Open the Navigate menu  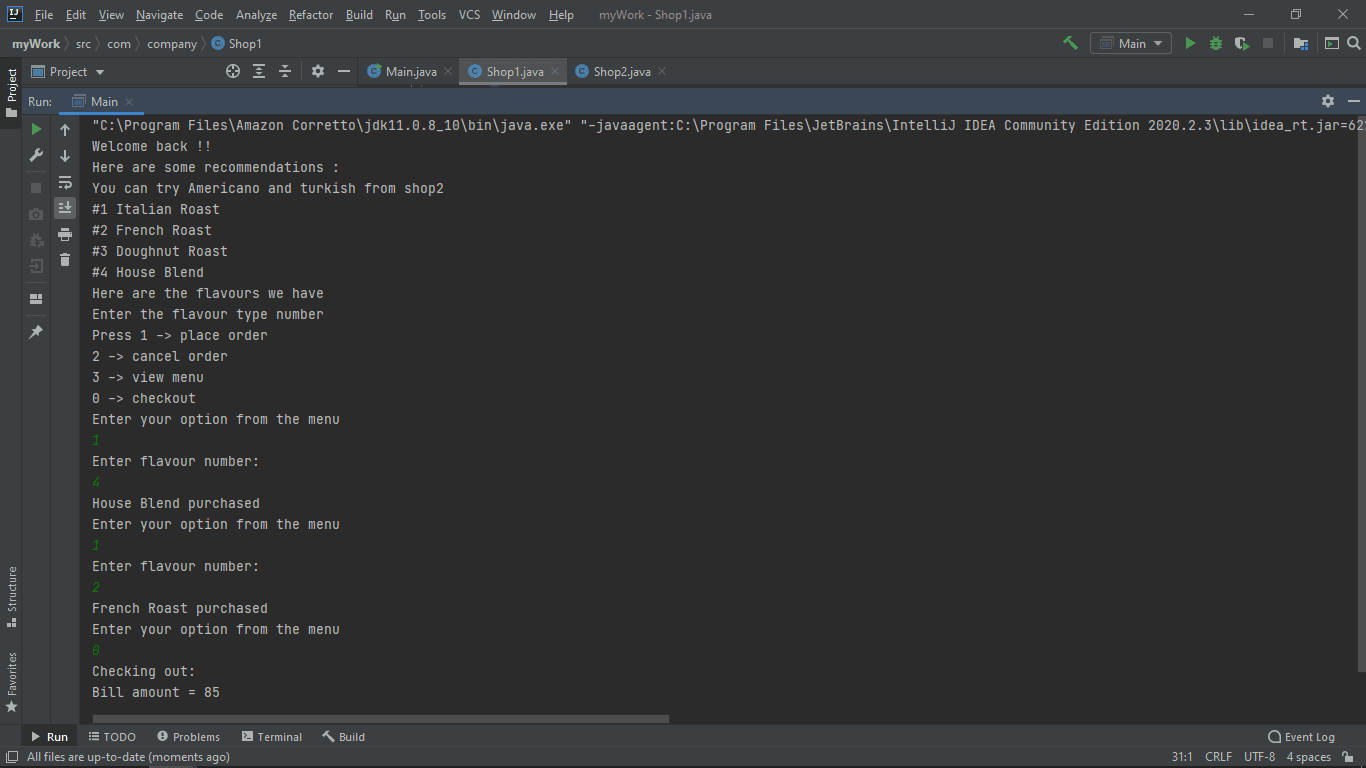(x=160, y=15)
